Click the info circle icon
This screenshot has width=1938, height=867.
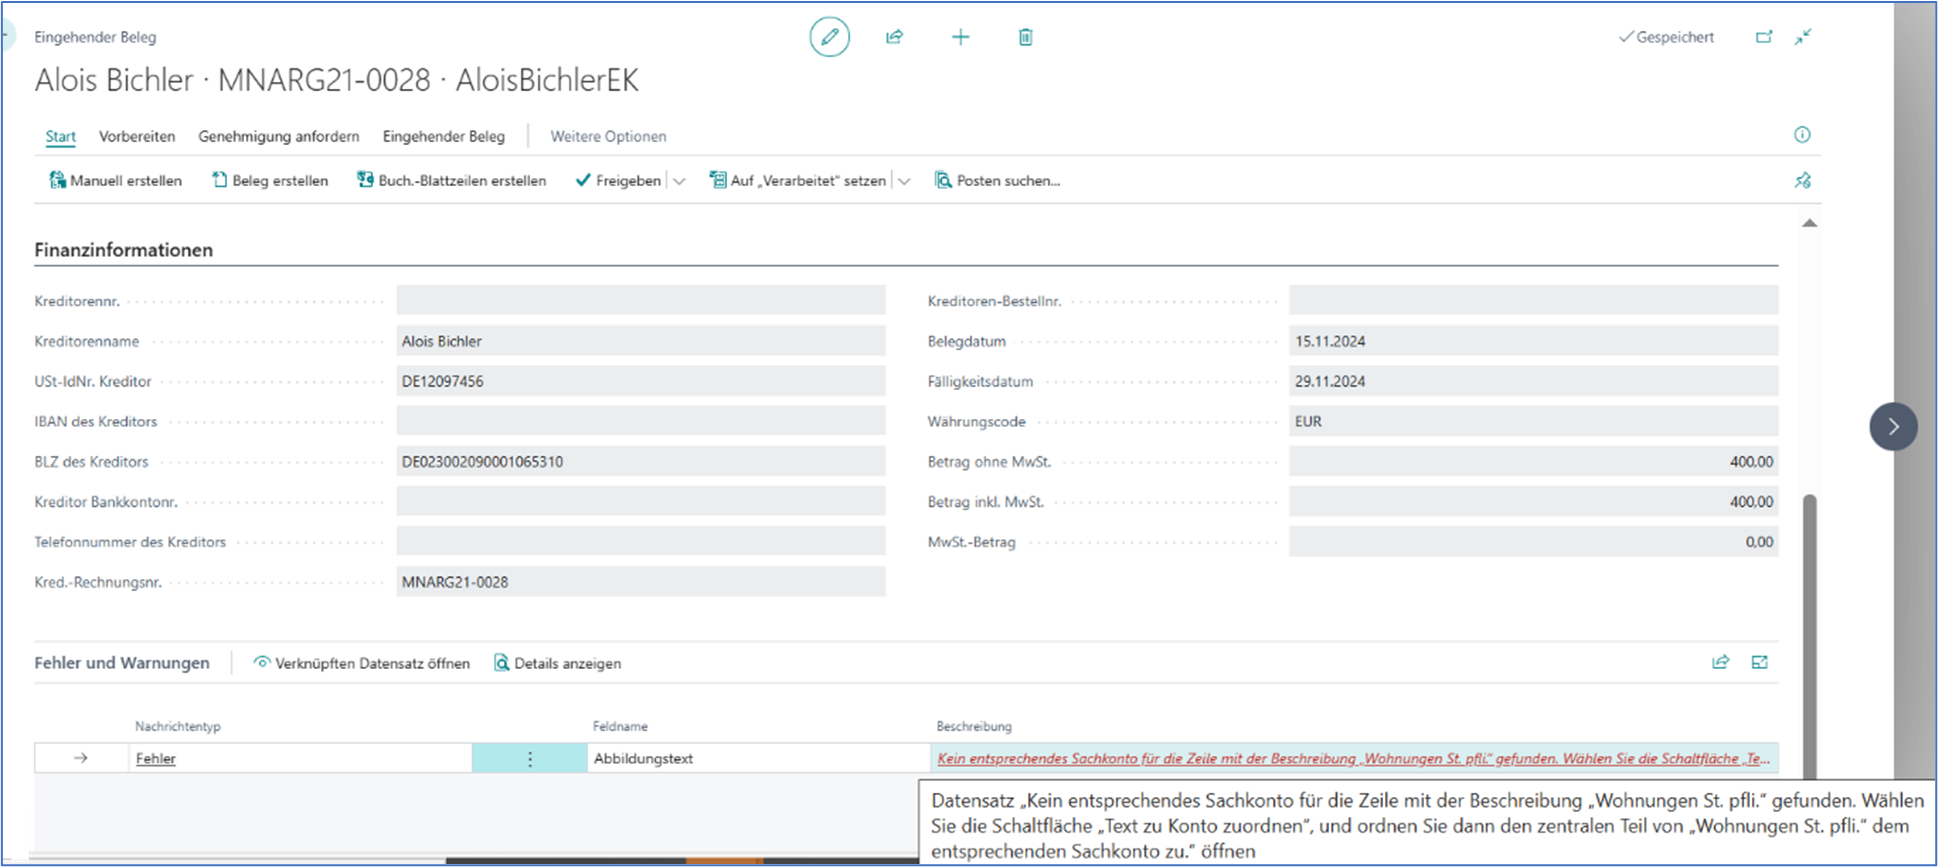tap(1802, 135)
